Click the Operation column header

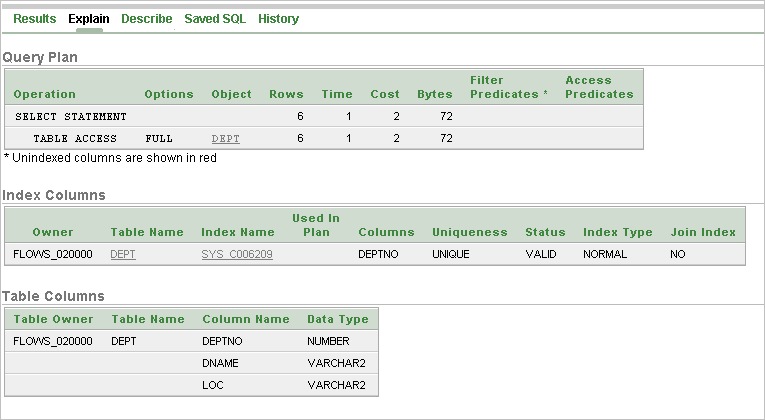(45, 94)
